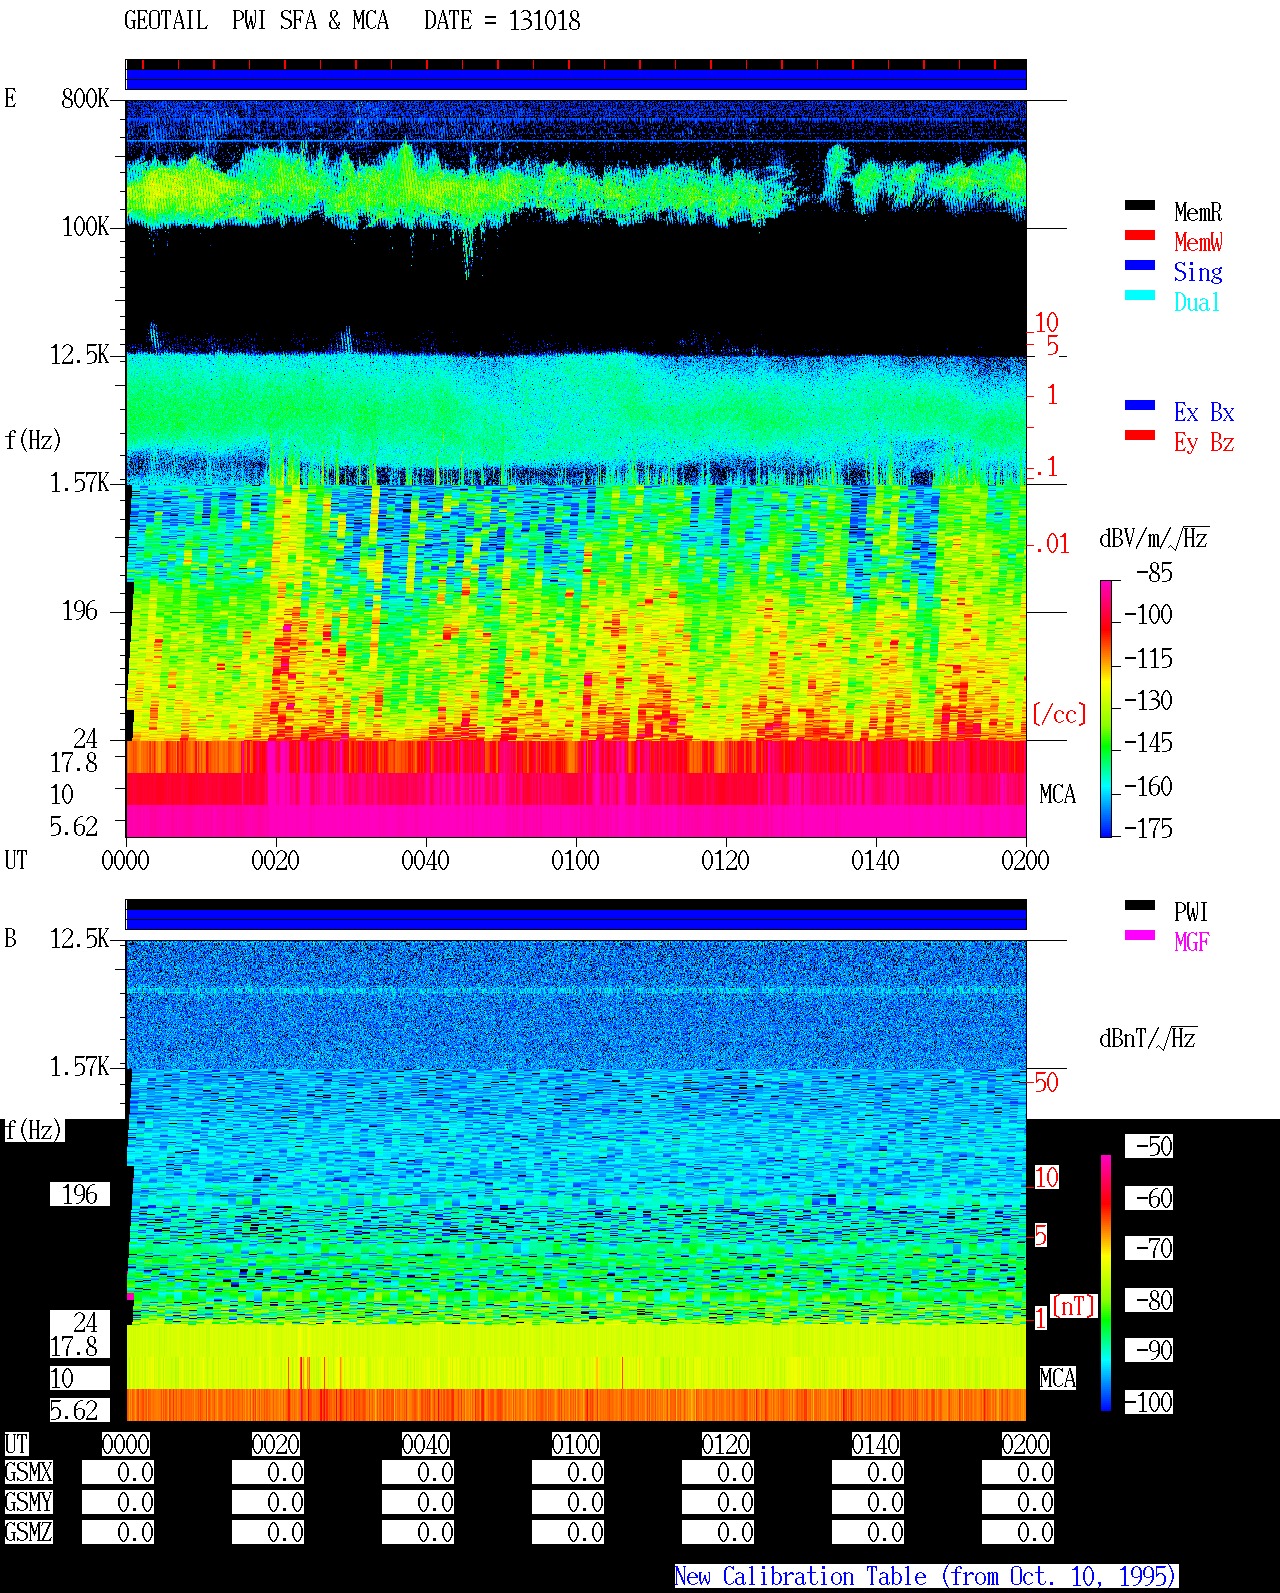Click the black MemR legend swatch
Viewport: 1280px width, 1593px height.
(1140, 206)
